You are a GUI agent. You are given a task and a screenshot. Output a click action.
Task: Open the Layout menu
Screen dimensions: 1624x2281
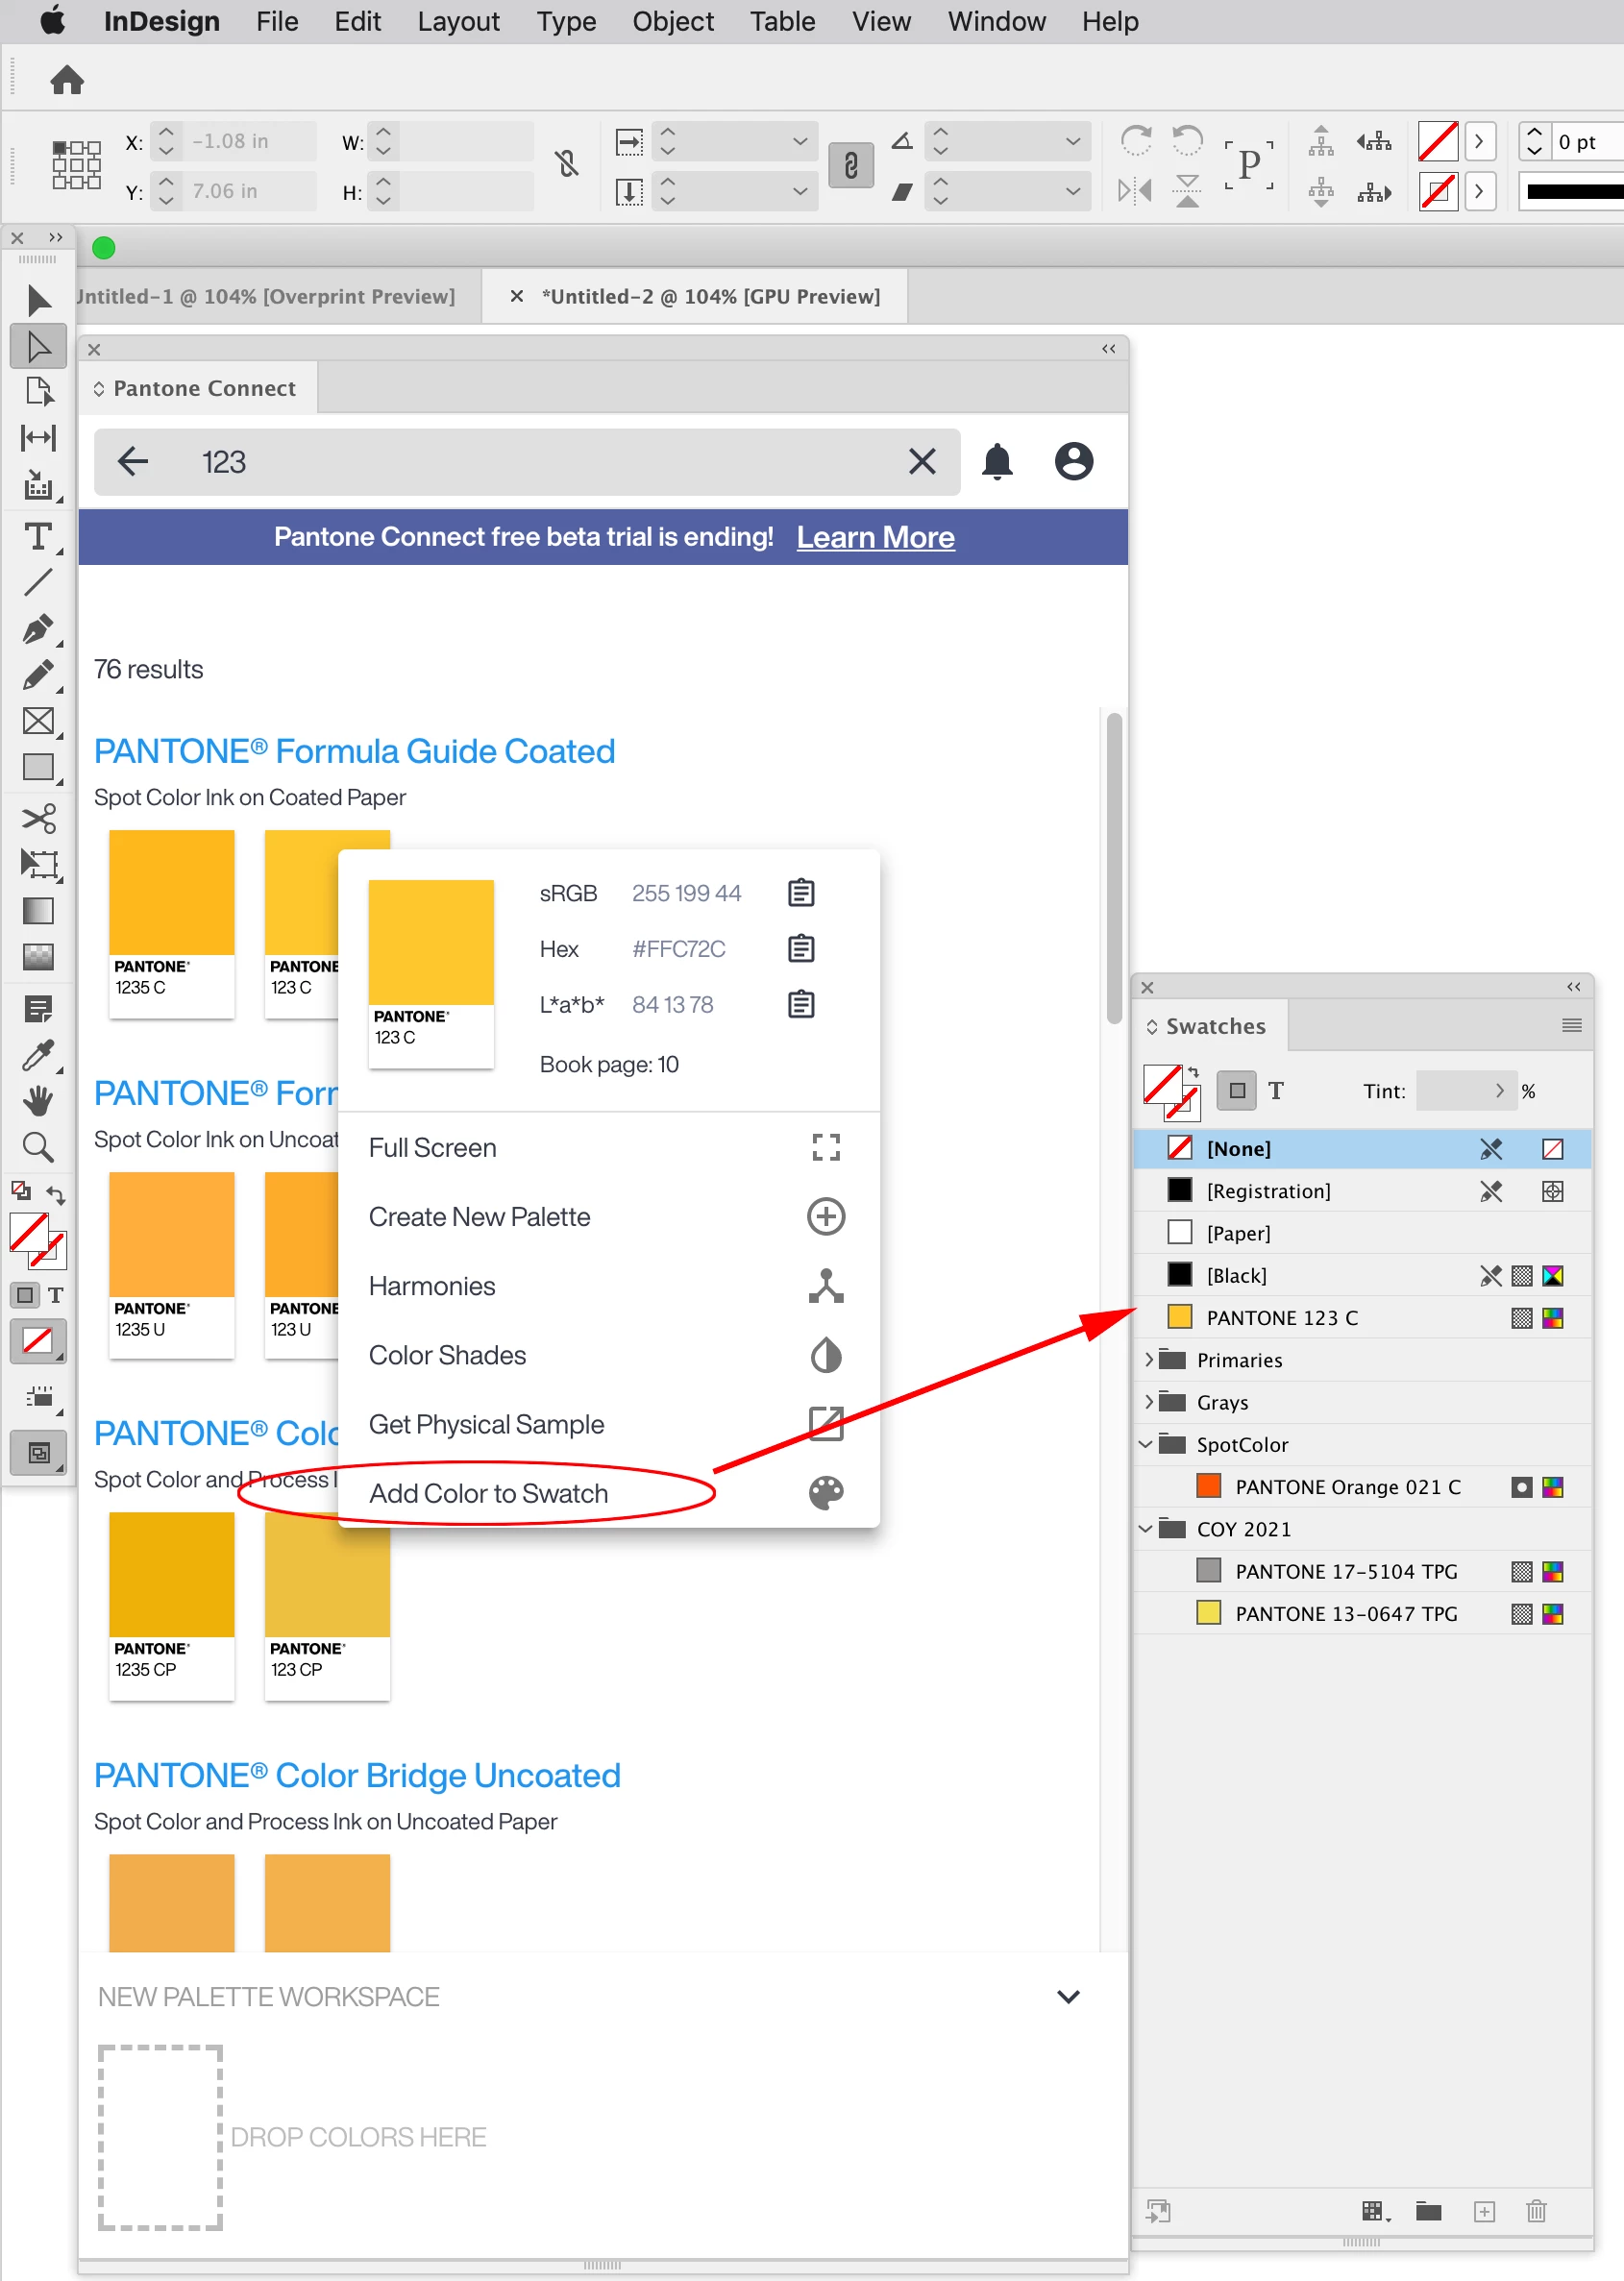(x=458, y=22)
